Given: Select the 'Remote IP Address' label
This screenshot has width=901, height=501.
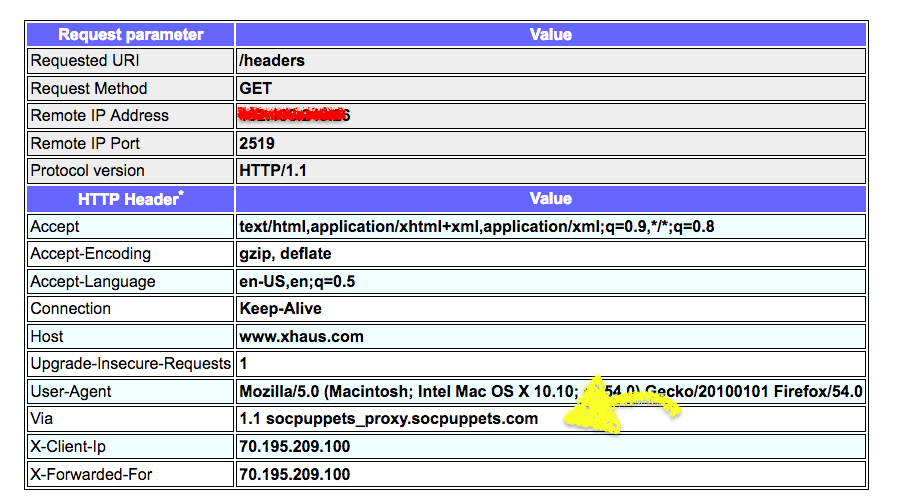Looking at the screenshot, I should (130, 116).
